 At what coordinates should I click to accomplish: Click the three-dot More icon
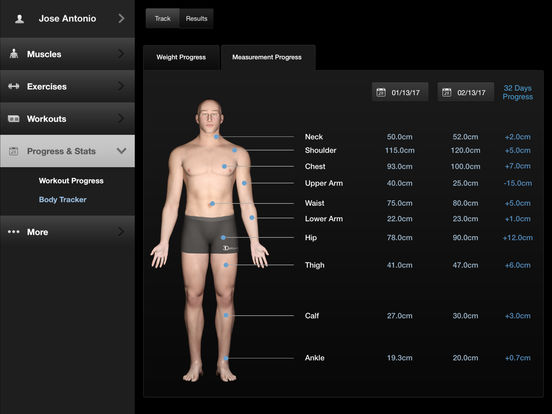14,232
